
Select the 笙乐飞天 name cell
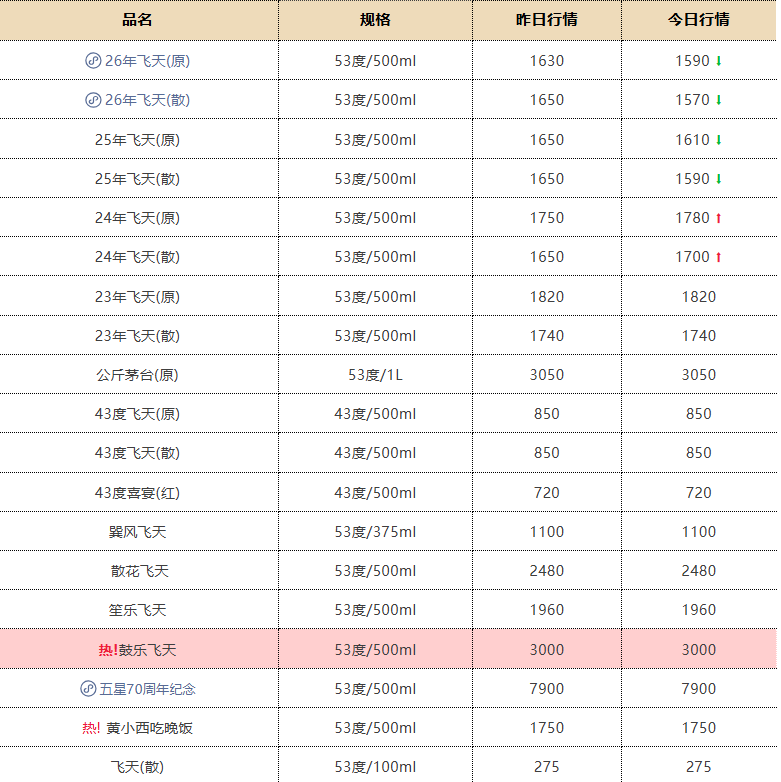pyautogui.click(x=137, y=610)
